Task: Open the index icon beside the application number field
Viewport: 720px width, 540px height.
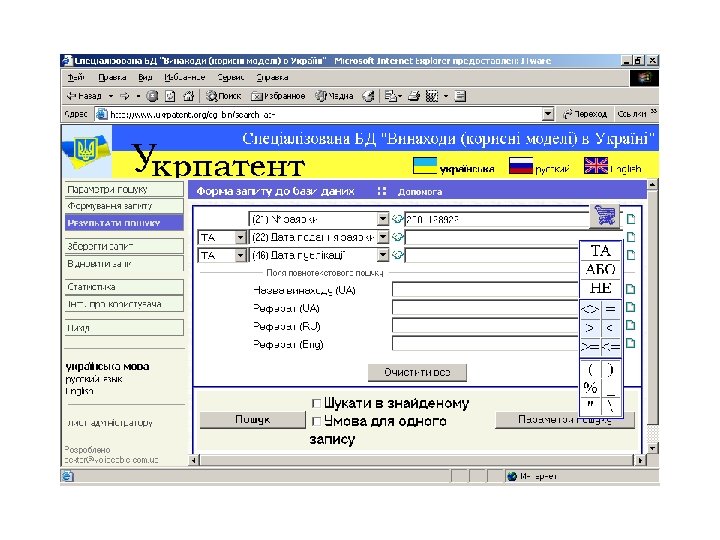Action: [x=398, y=219]
